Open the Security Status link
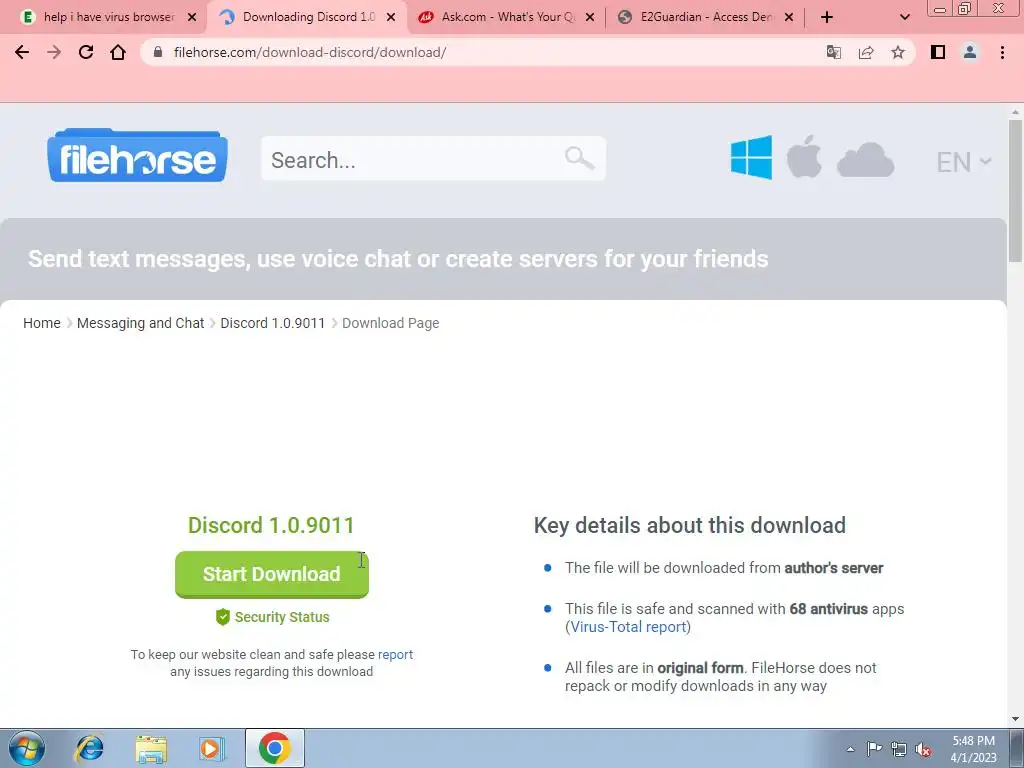The height and width of the screenshot is (768, 1024). [282, 617]
